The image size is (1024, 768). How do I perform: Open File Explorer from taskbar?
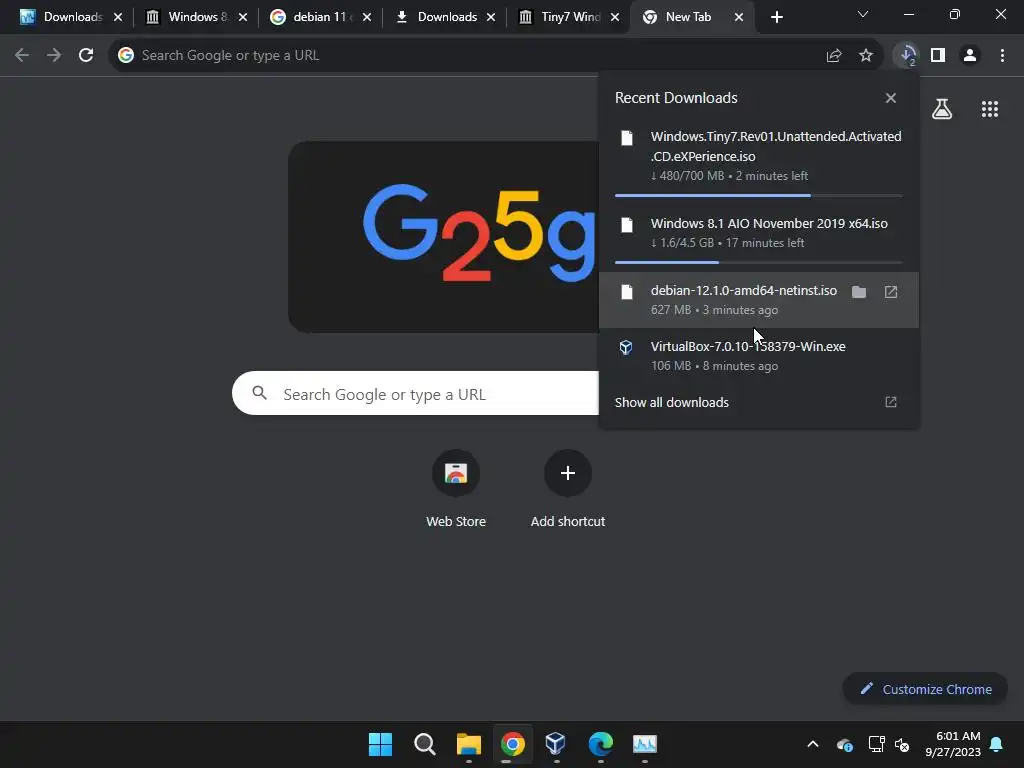pos(468,744)
